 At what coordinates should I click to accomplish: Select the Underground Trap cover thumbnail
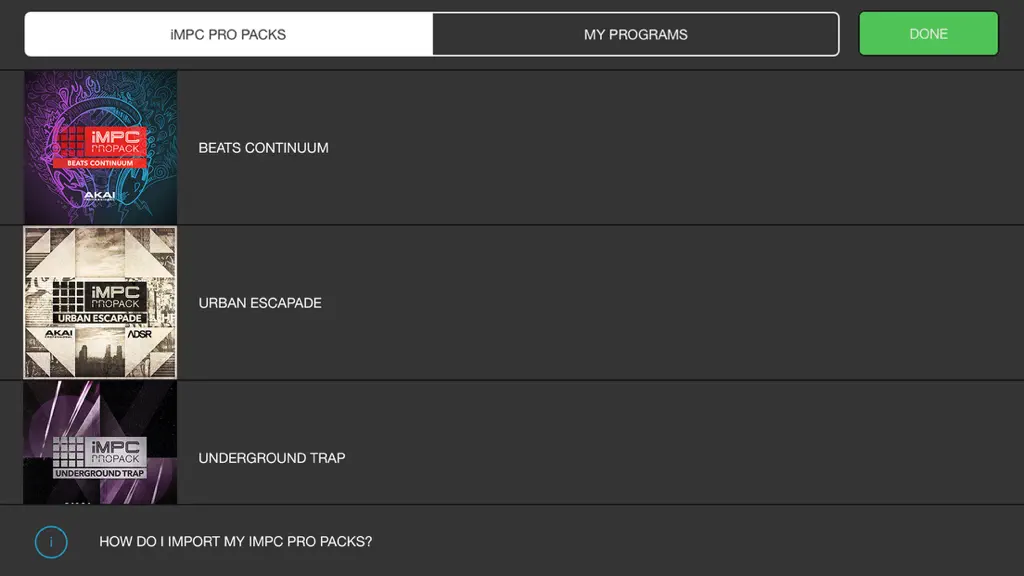(100, 443)
